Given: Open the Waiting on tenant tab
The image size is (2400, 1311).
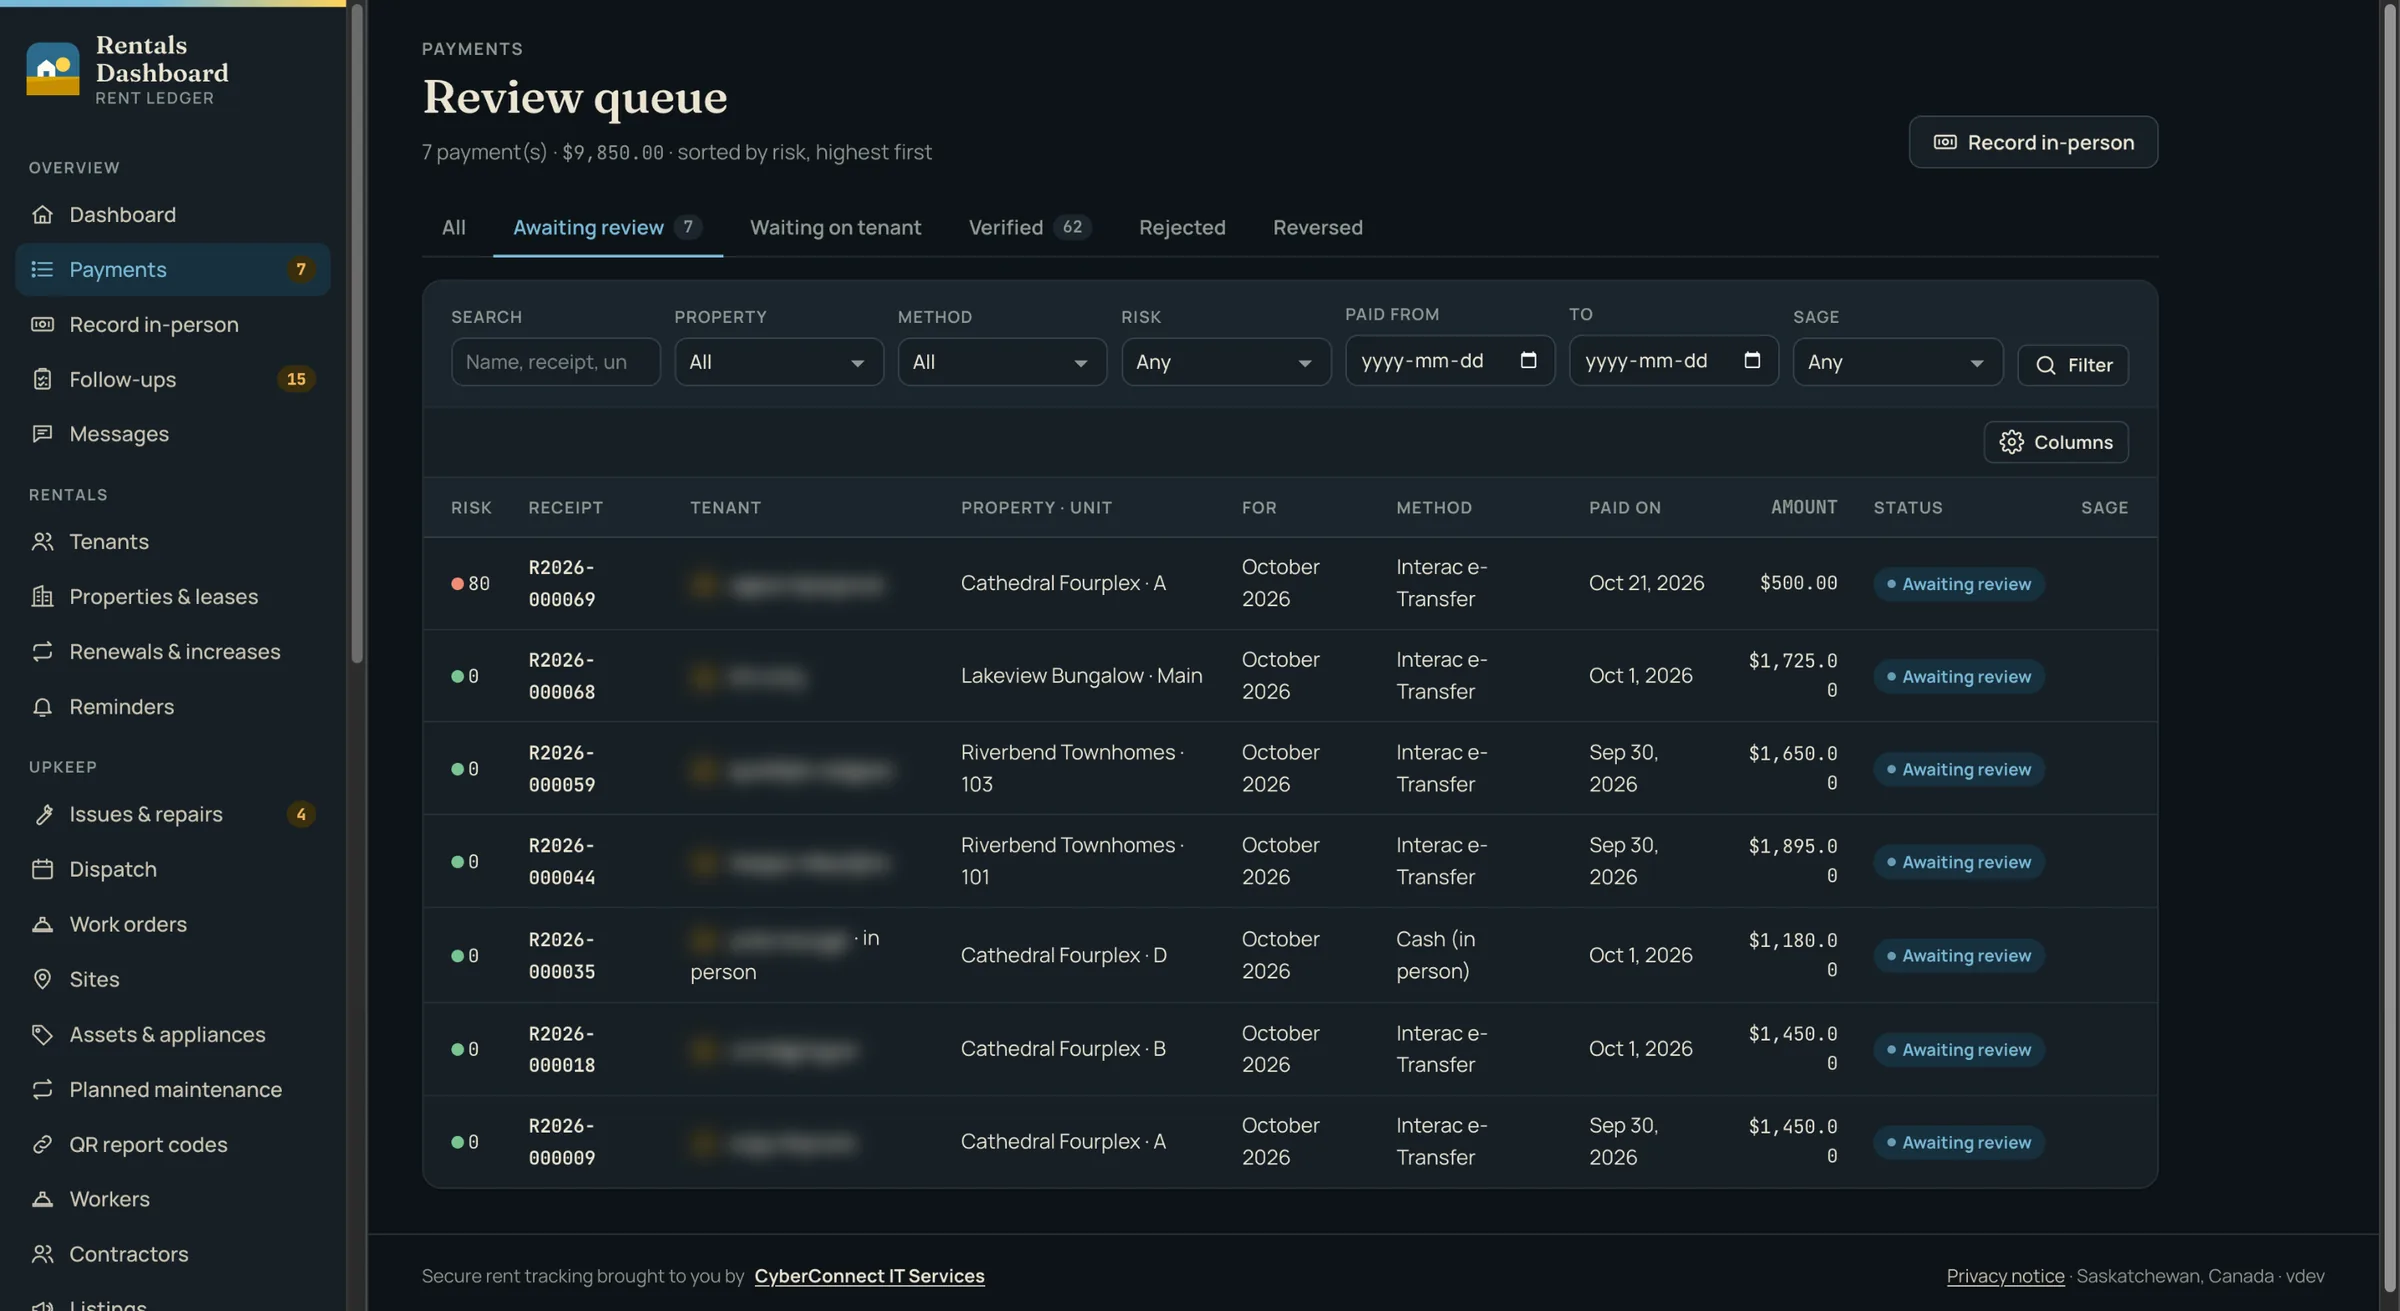Looking at the screenshot, I should [836, 227].
